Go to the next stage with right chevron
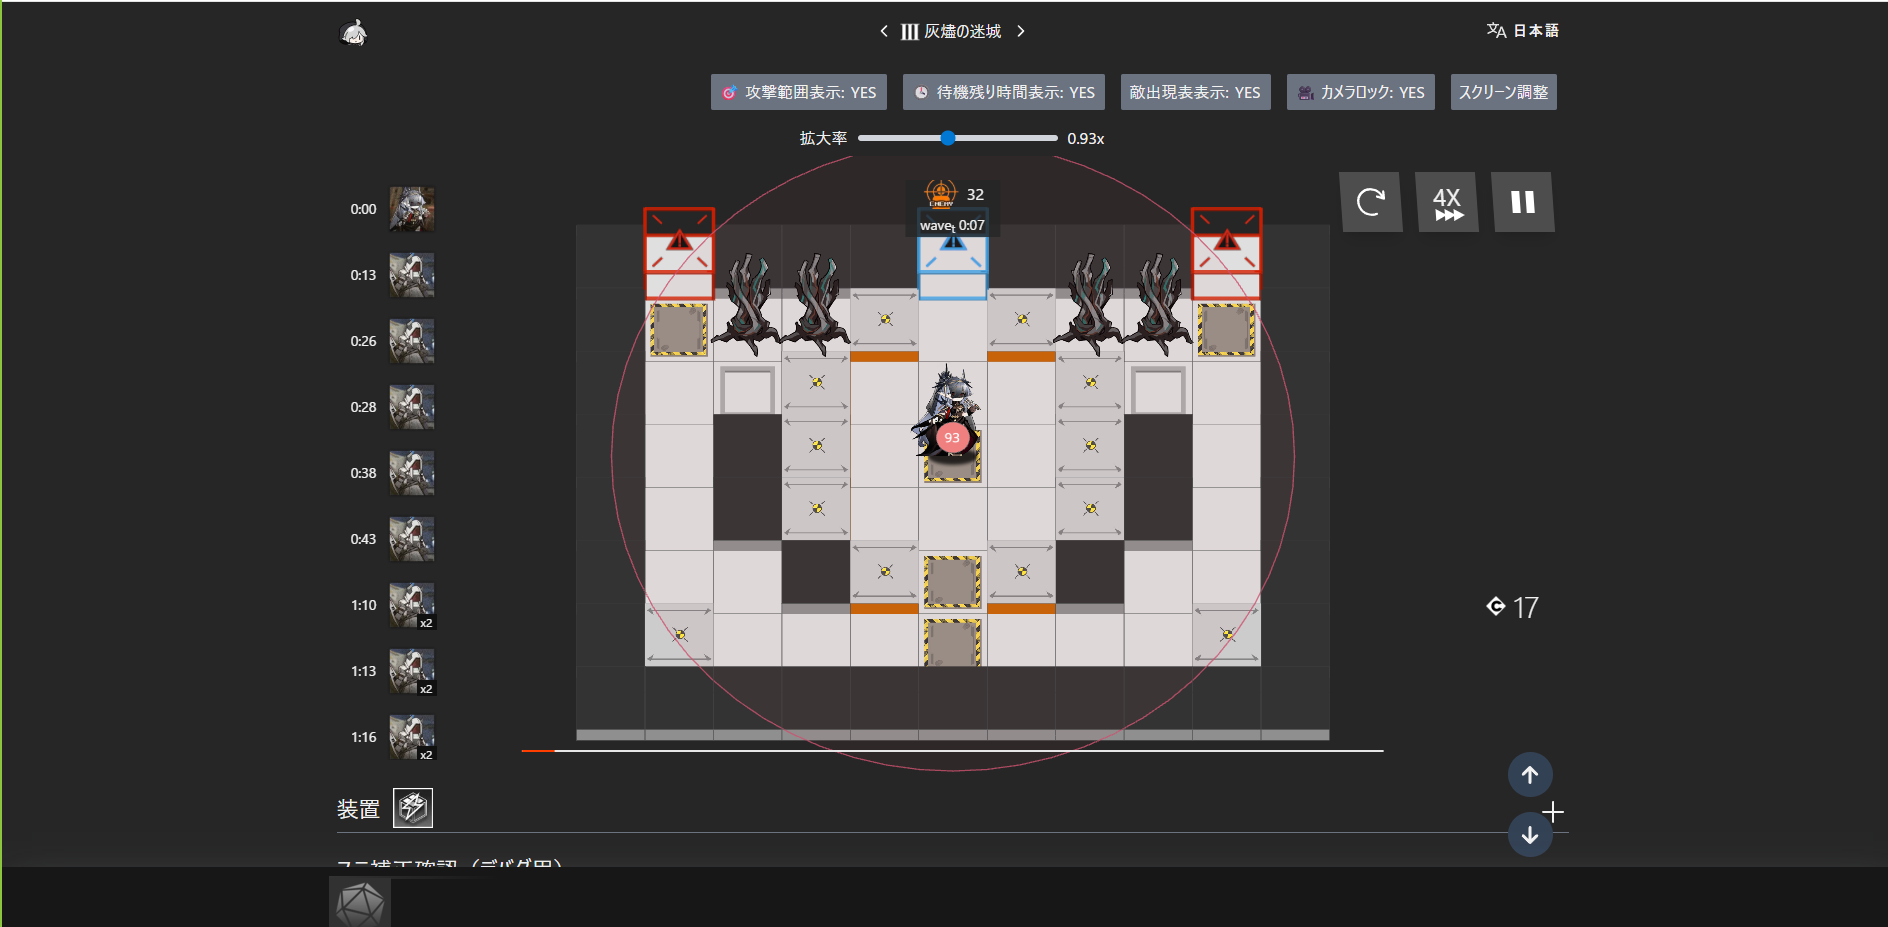Screen dimensions: 1888x927 (1020, 31)
